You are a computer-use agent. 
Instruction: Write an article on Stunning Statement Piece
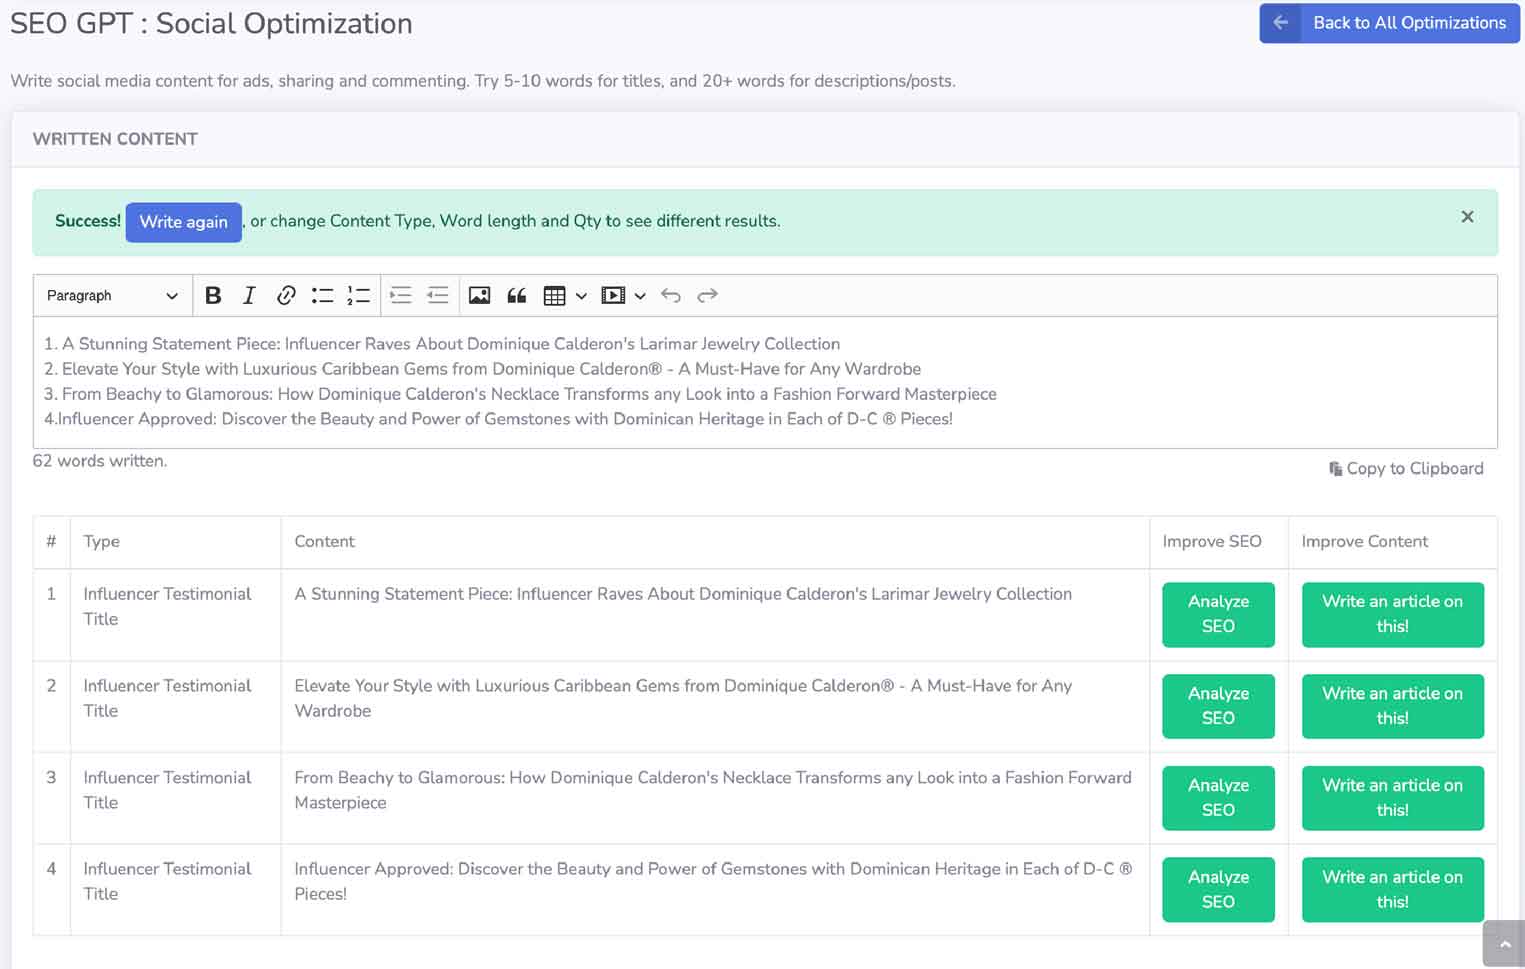coord(1392,614)
